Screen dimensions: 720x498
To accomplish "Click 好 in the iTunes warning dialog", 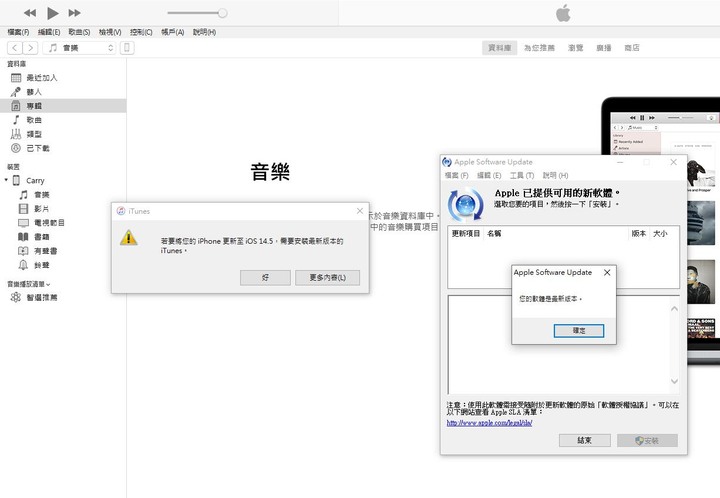I will tap(265, 278).
